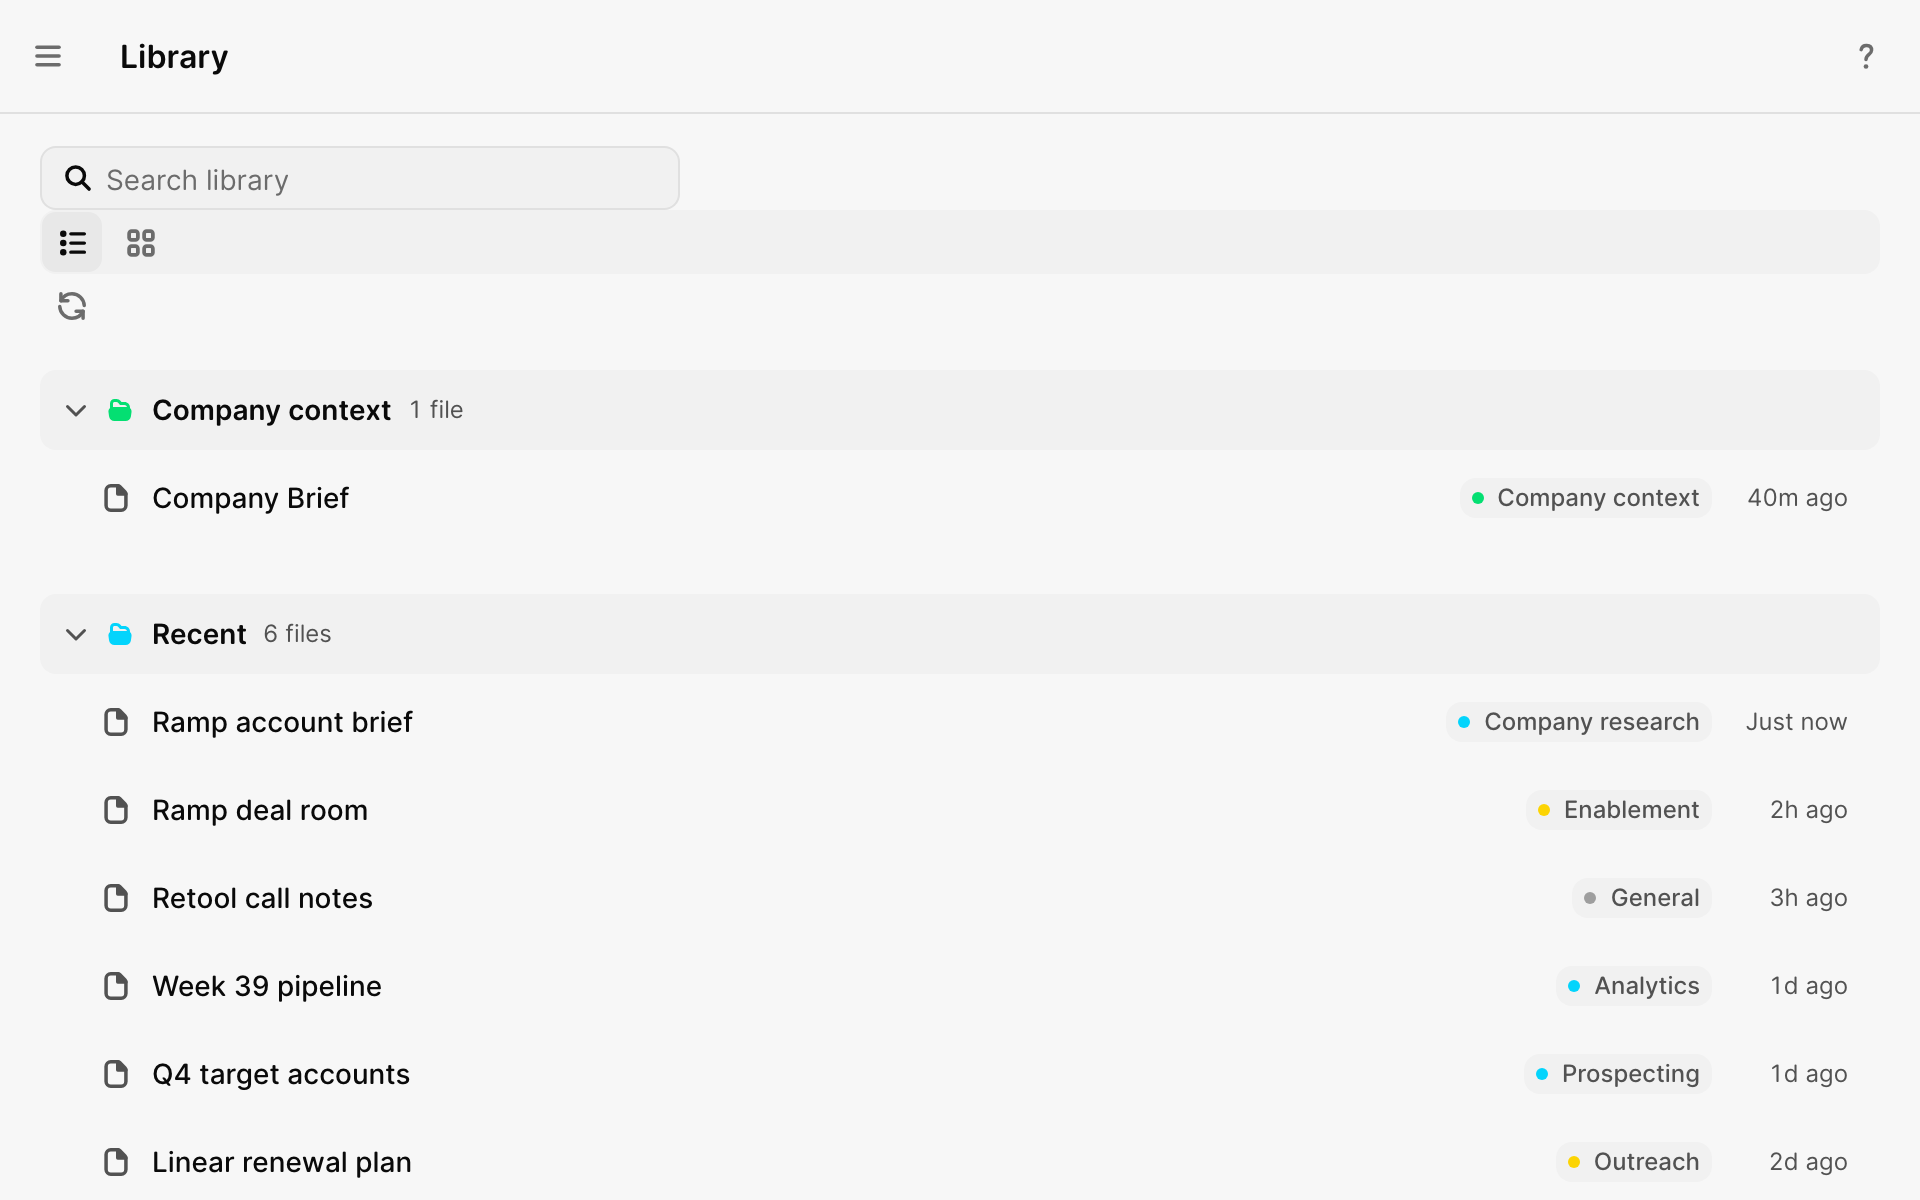
Task: Click the Week 39 pipeline file icon
Action: coord(116,986)
